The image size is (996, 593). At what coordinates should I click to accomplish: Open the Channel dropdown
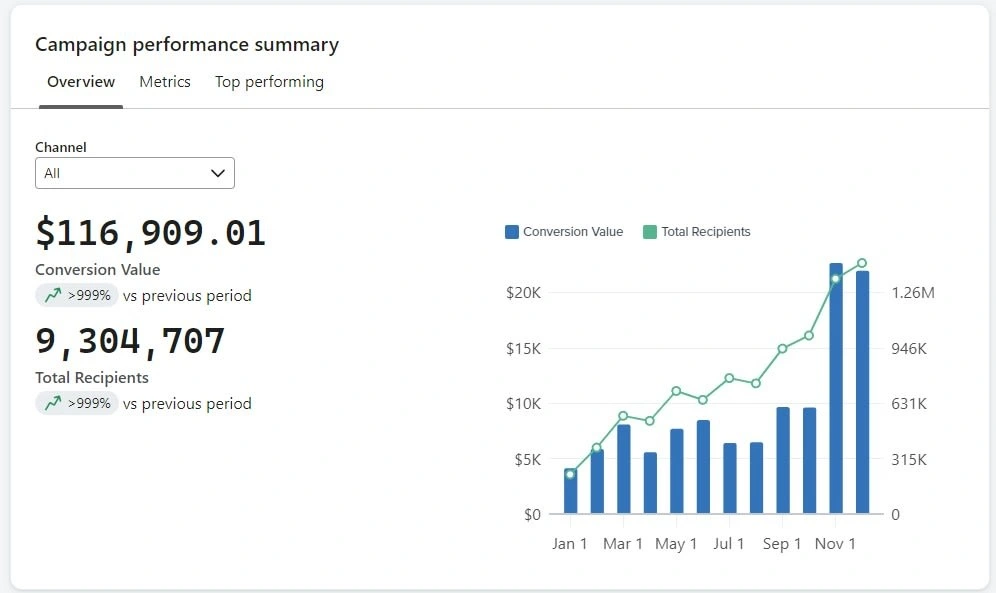(x=135, y=173)
